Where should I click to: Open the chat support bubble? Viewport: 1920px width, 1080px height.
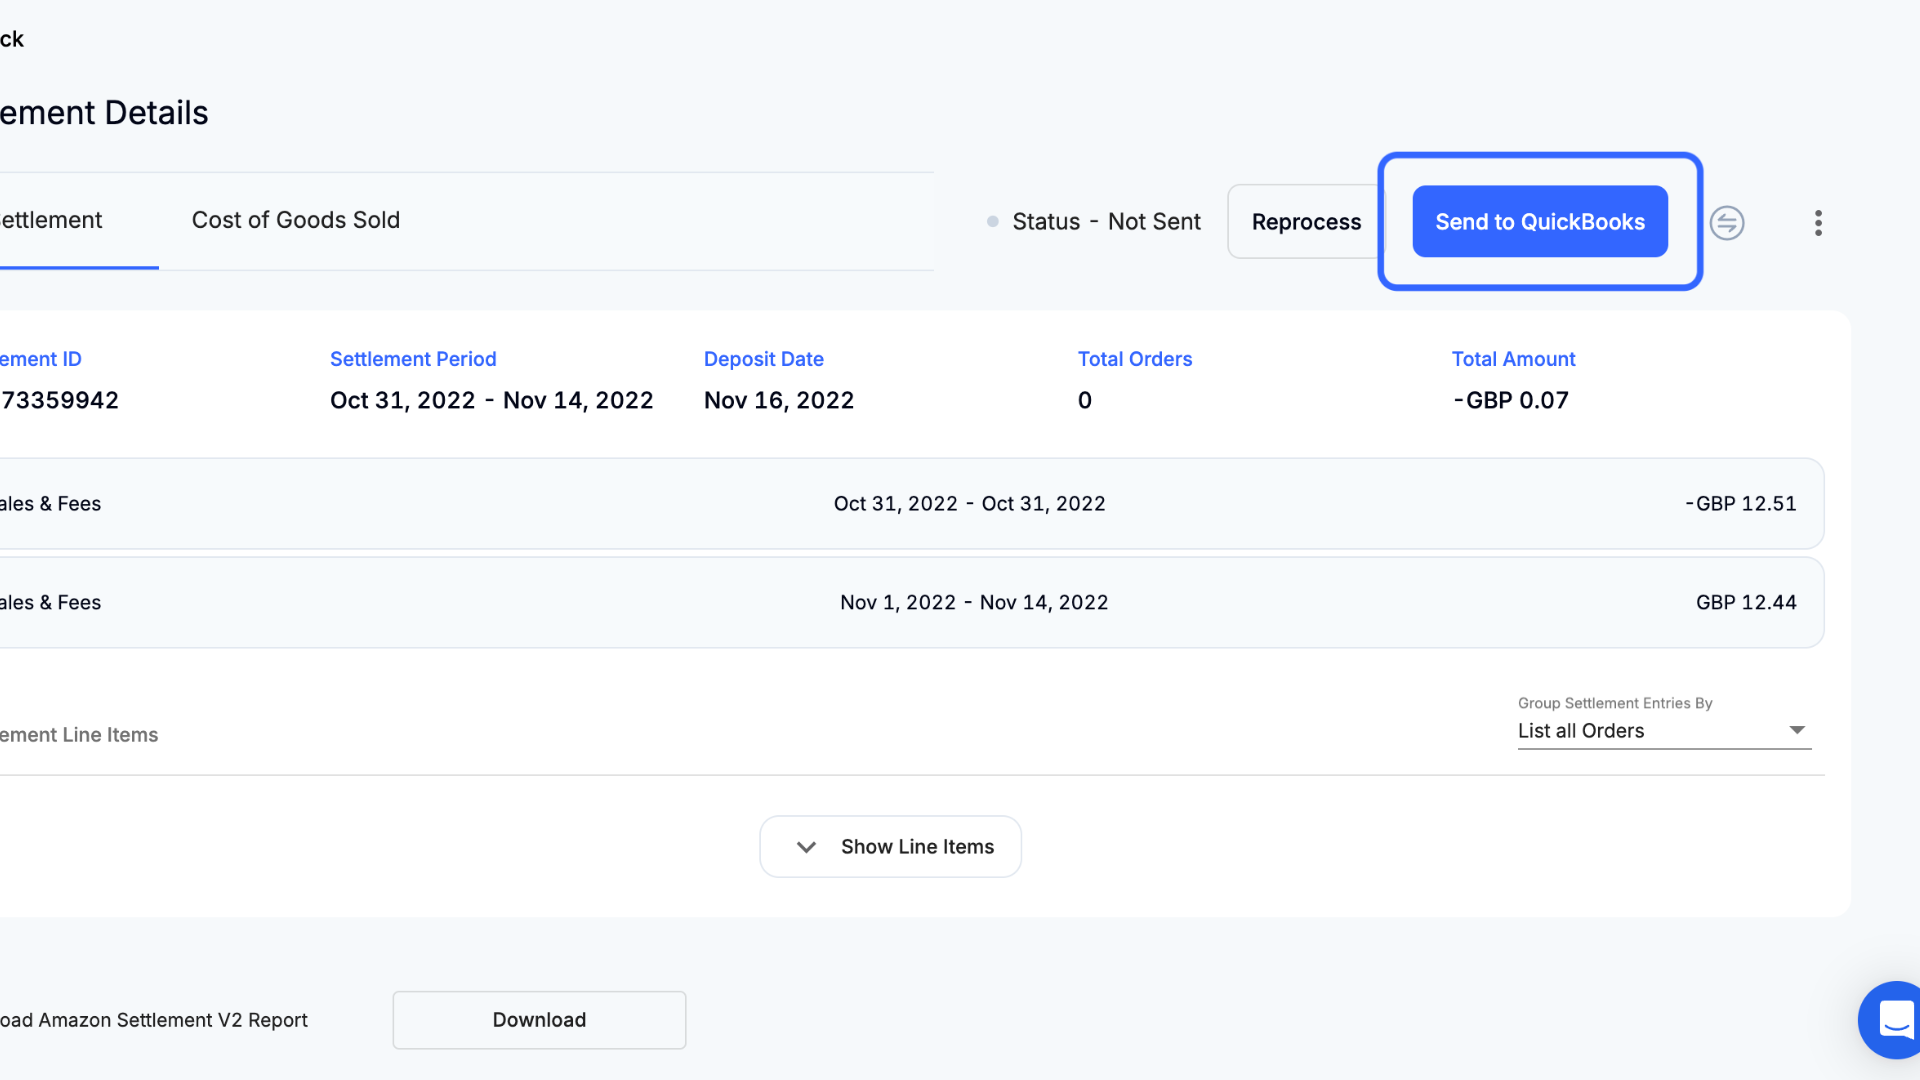coord(1893,1020)
